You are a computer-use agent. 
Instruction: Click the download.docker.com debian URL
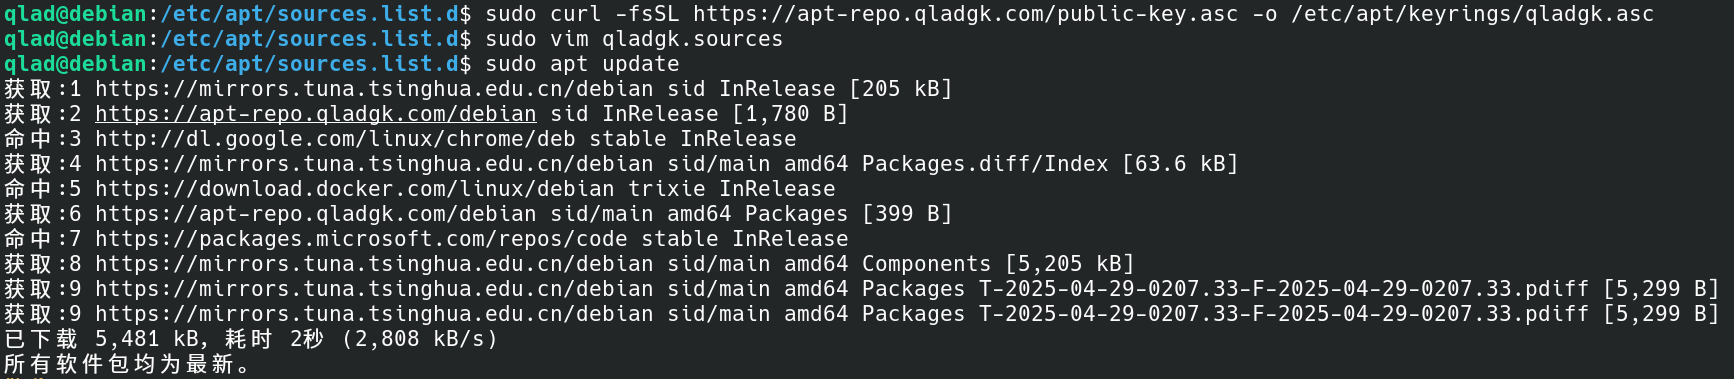(355, 189)
